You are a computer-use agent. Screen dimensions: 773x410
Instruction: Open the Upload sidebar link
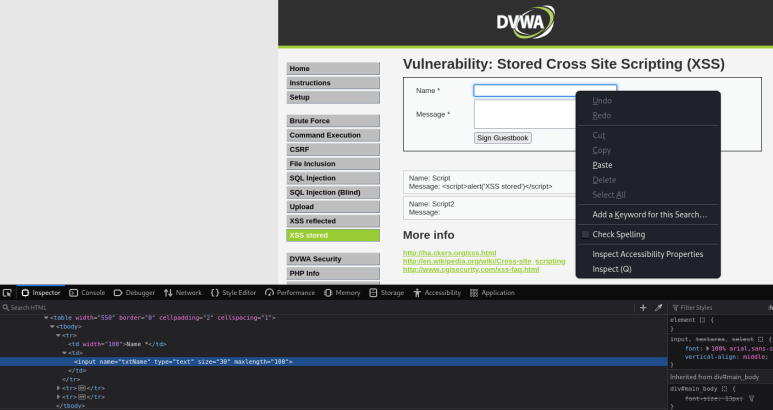pos(333,206)
